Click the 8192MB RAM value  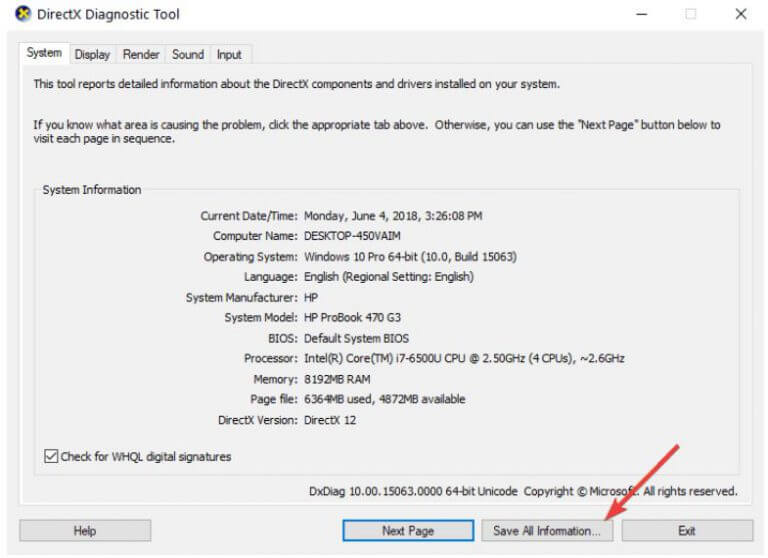point(337,379)
